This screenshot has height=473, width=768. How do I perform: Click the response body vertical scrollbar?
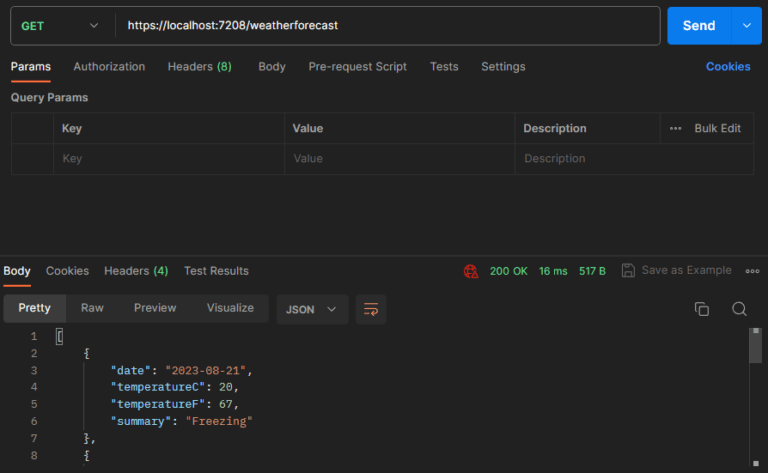pos(756,397)
